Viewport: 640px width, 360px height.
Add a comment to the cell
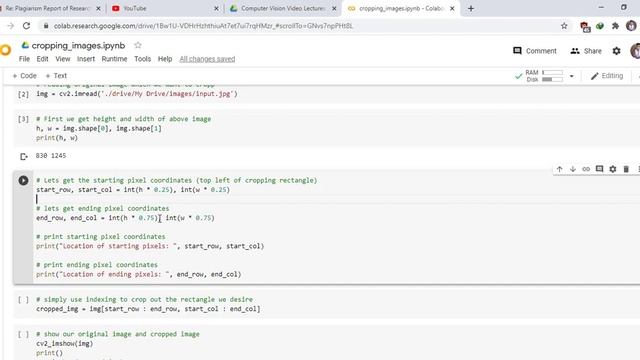pos(599,169)
